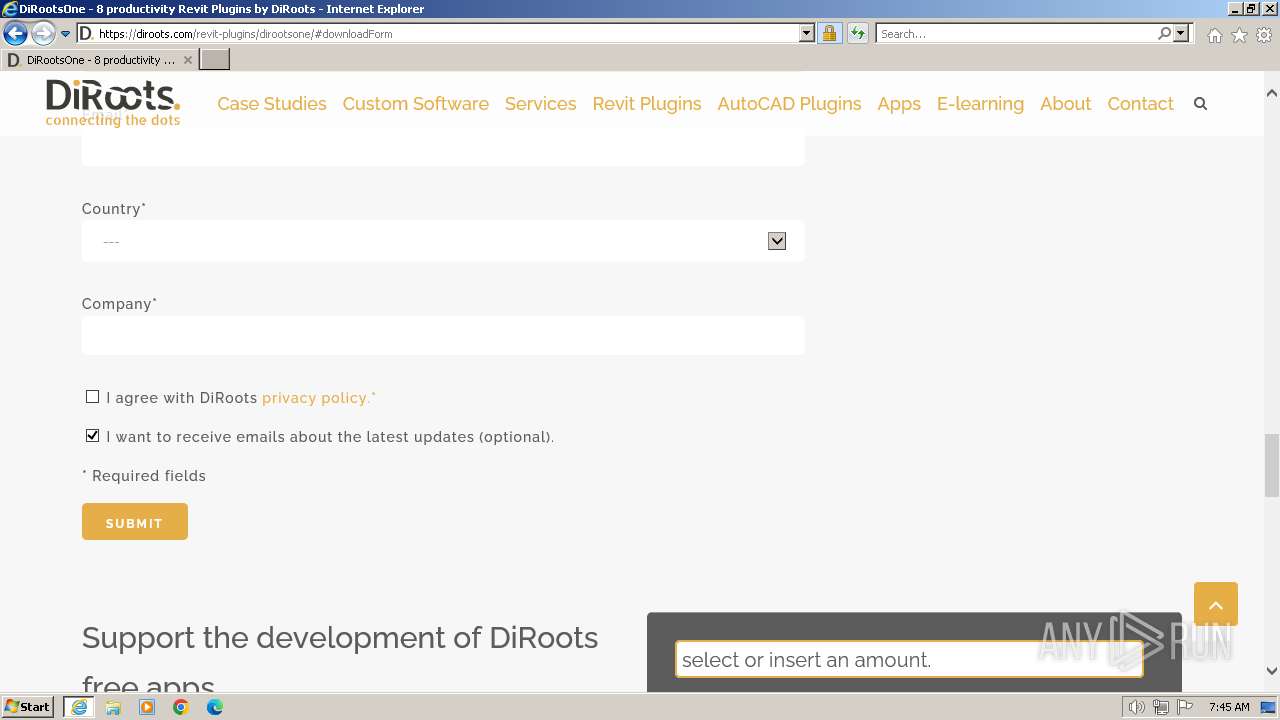The image size is (1280, 720).
Task: Click the DiRoots logo
Action: [113, 103]
